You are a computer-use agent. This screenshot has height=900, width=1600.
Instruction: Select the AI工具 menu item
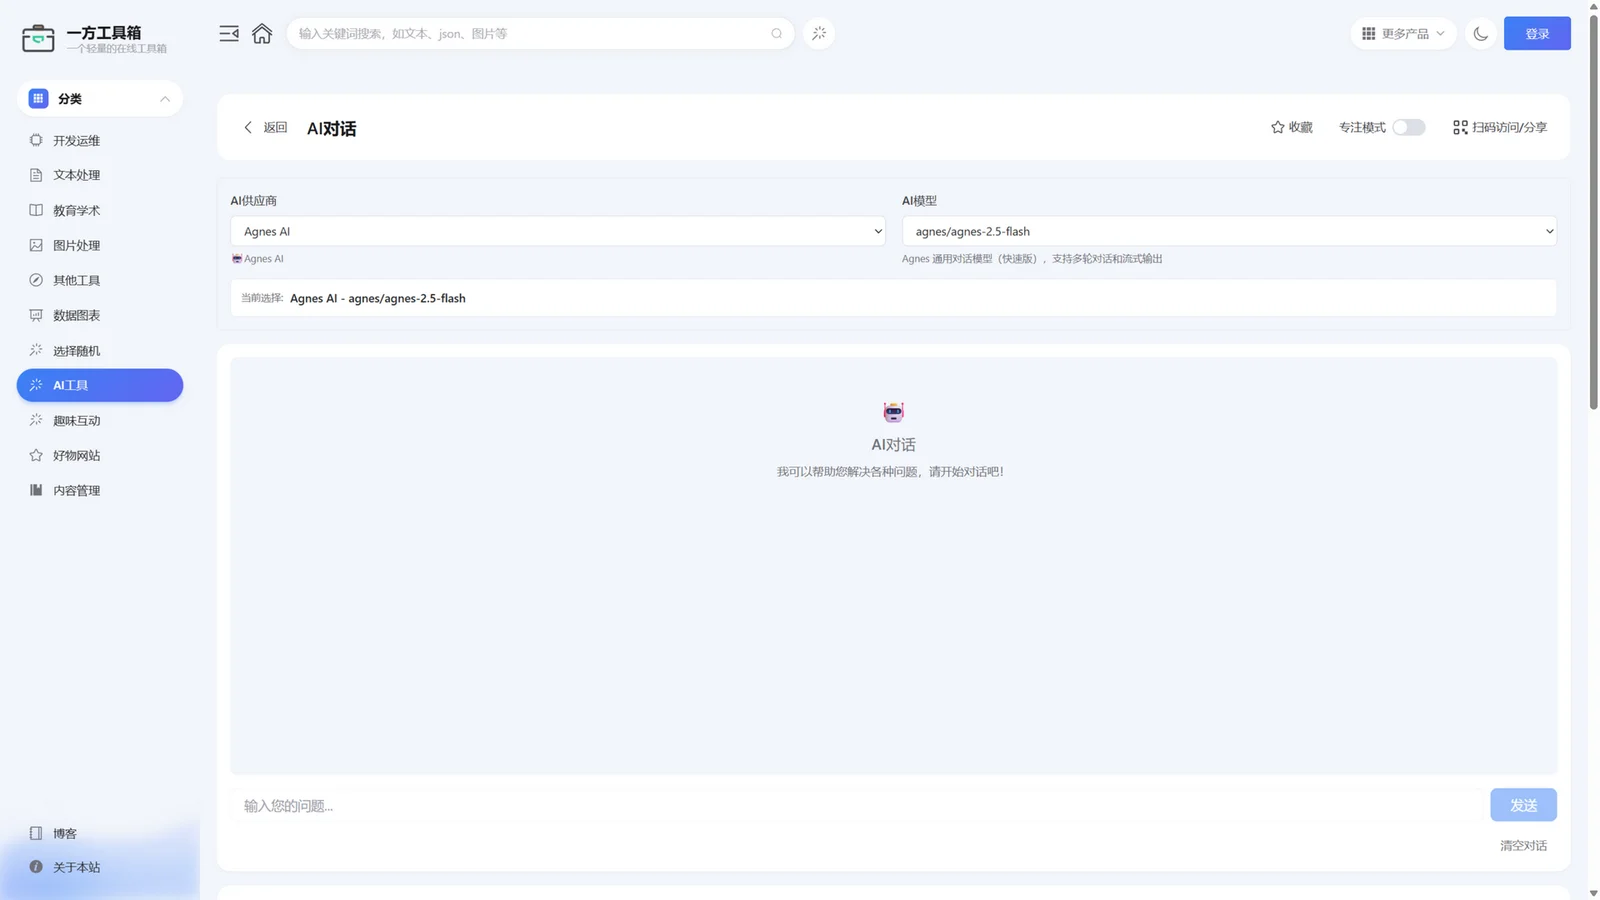coord(100,385)
